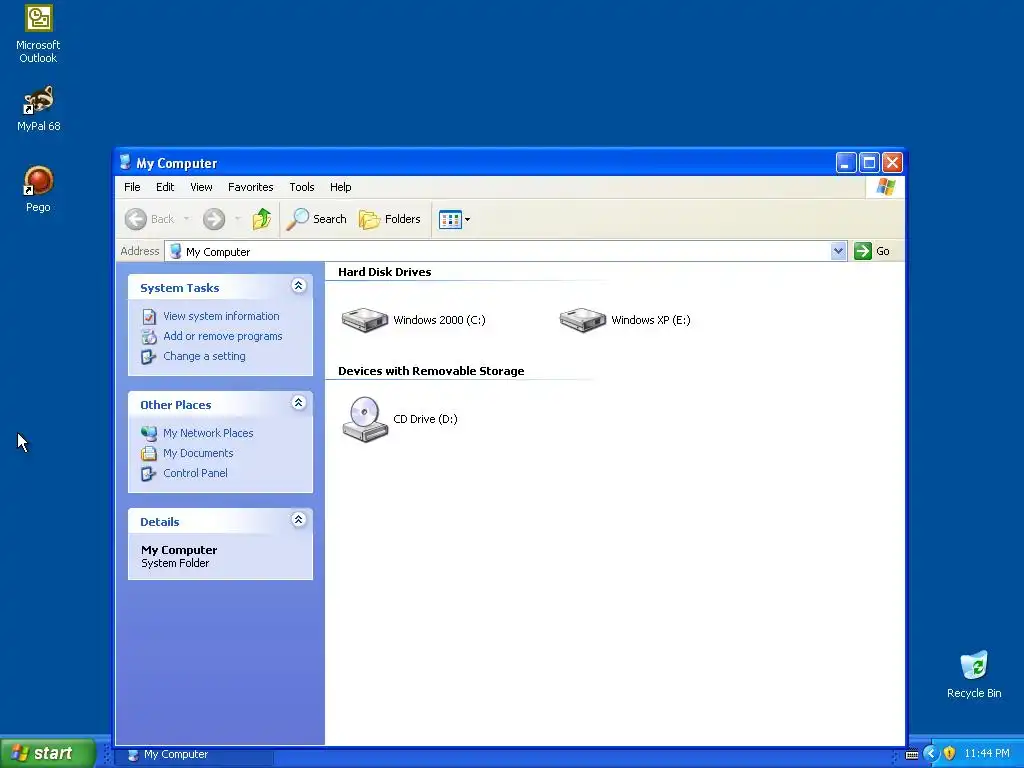Click the Hard Disk Drives group header
The width and height of the screenshot is (1024, 768).
[x=385, y=272]
